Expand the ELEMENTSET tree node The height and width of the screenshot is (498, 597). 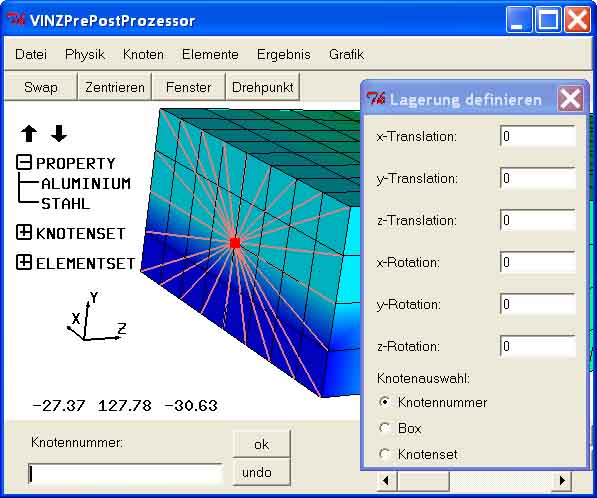[x=24, y=262]
